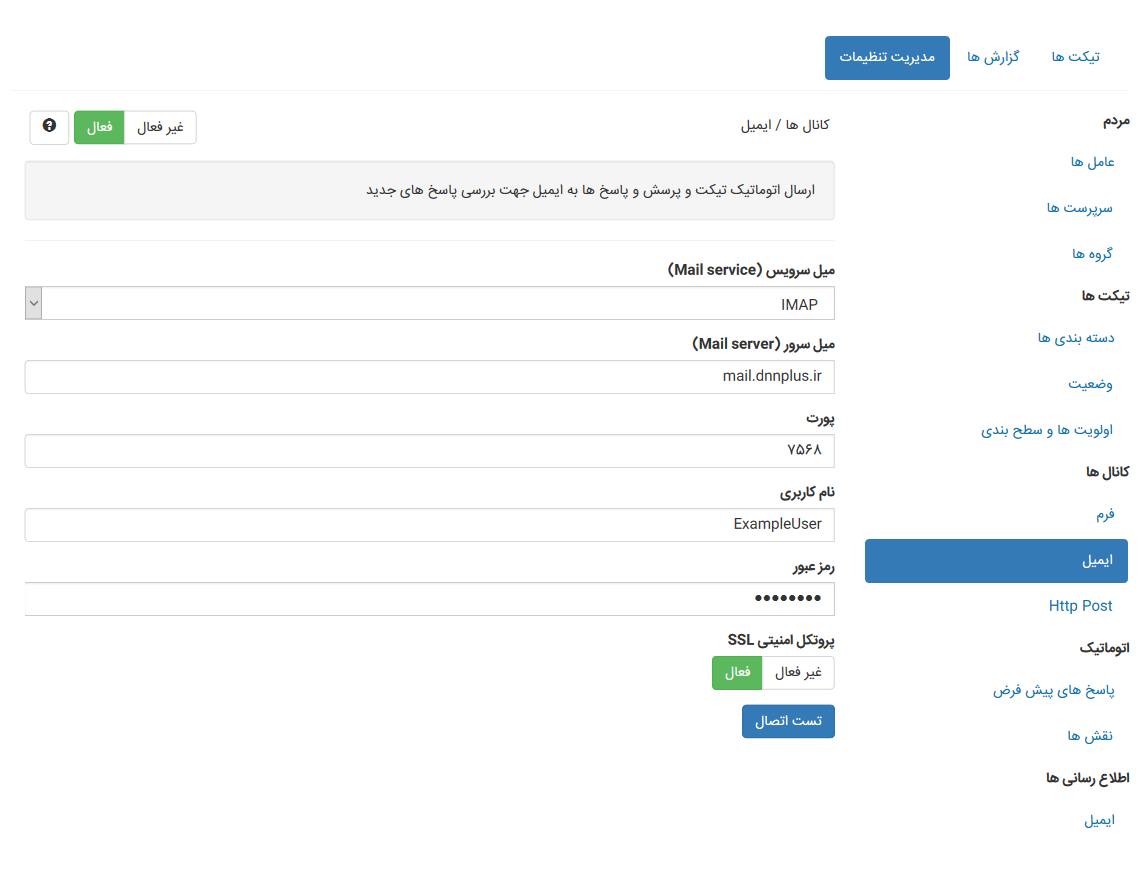Focus the پورت port field
Image resolution: width=1140 pixels, height=877 pixels.
tap(429, 451)
